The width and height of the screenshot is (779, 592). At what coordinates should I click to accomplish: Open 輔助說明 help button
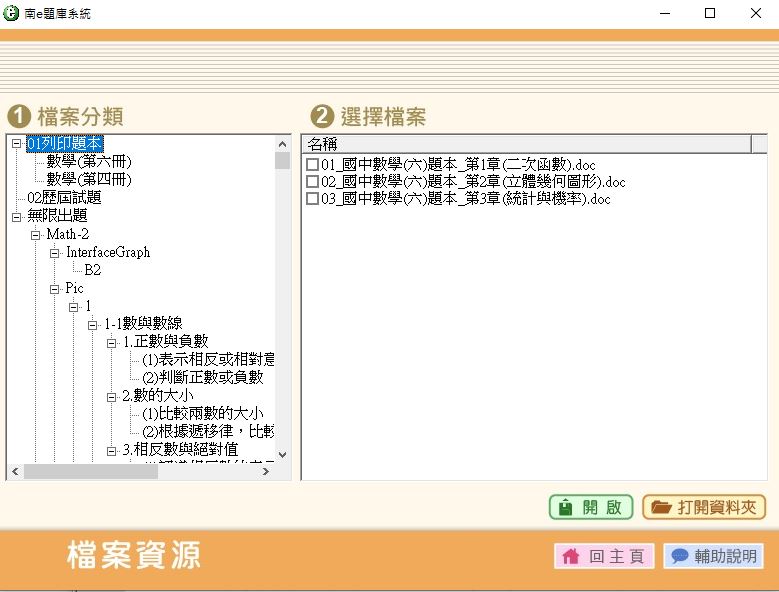click(714, 556)
